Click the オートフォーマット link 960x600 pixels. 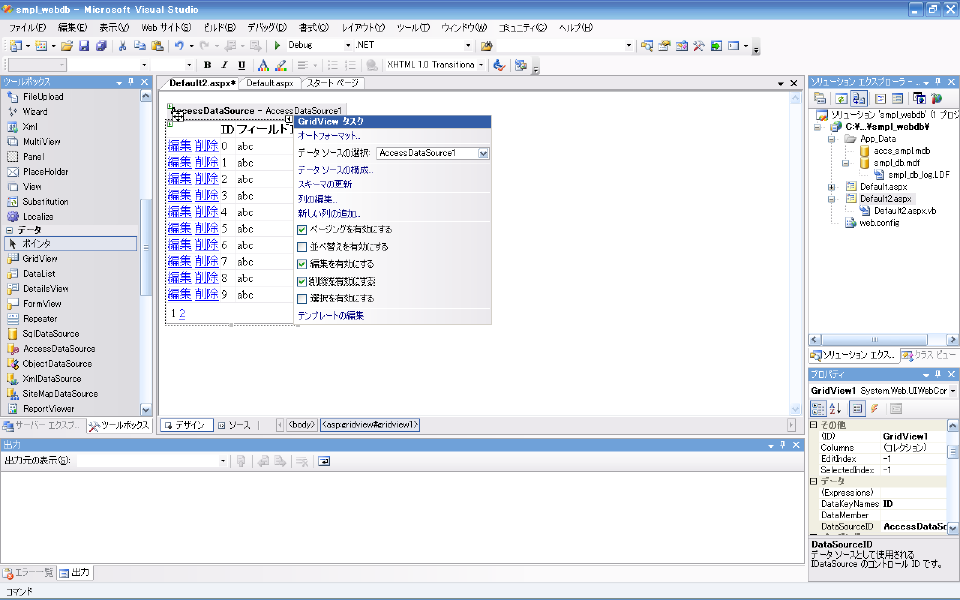click(x=329, y=135)
